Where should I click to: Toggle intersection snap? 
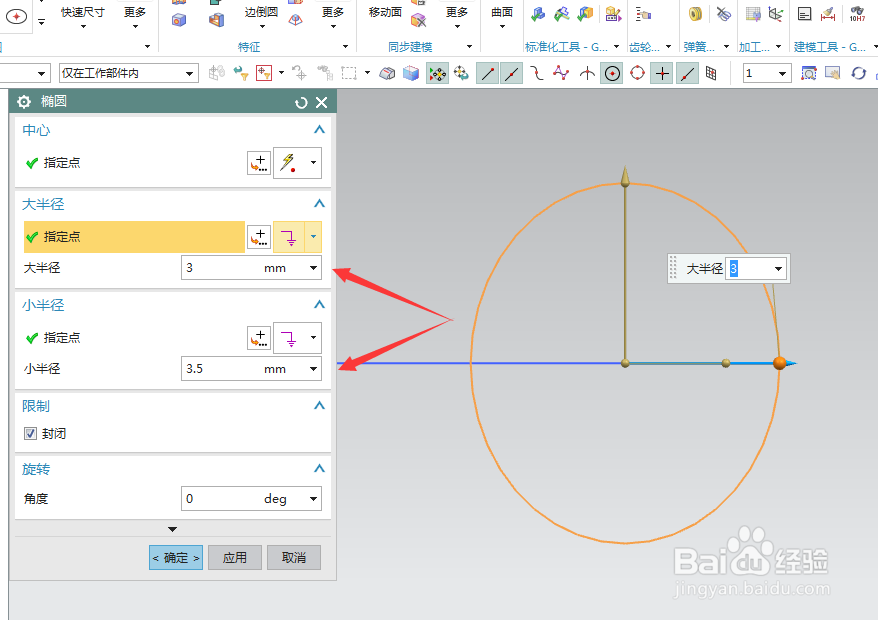coord(587,73)
